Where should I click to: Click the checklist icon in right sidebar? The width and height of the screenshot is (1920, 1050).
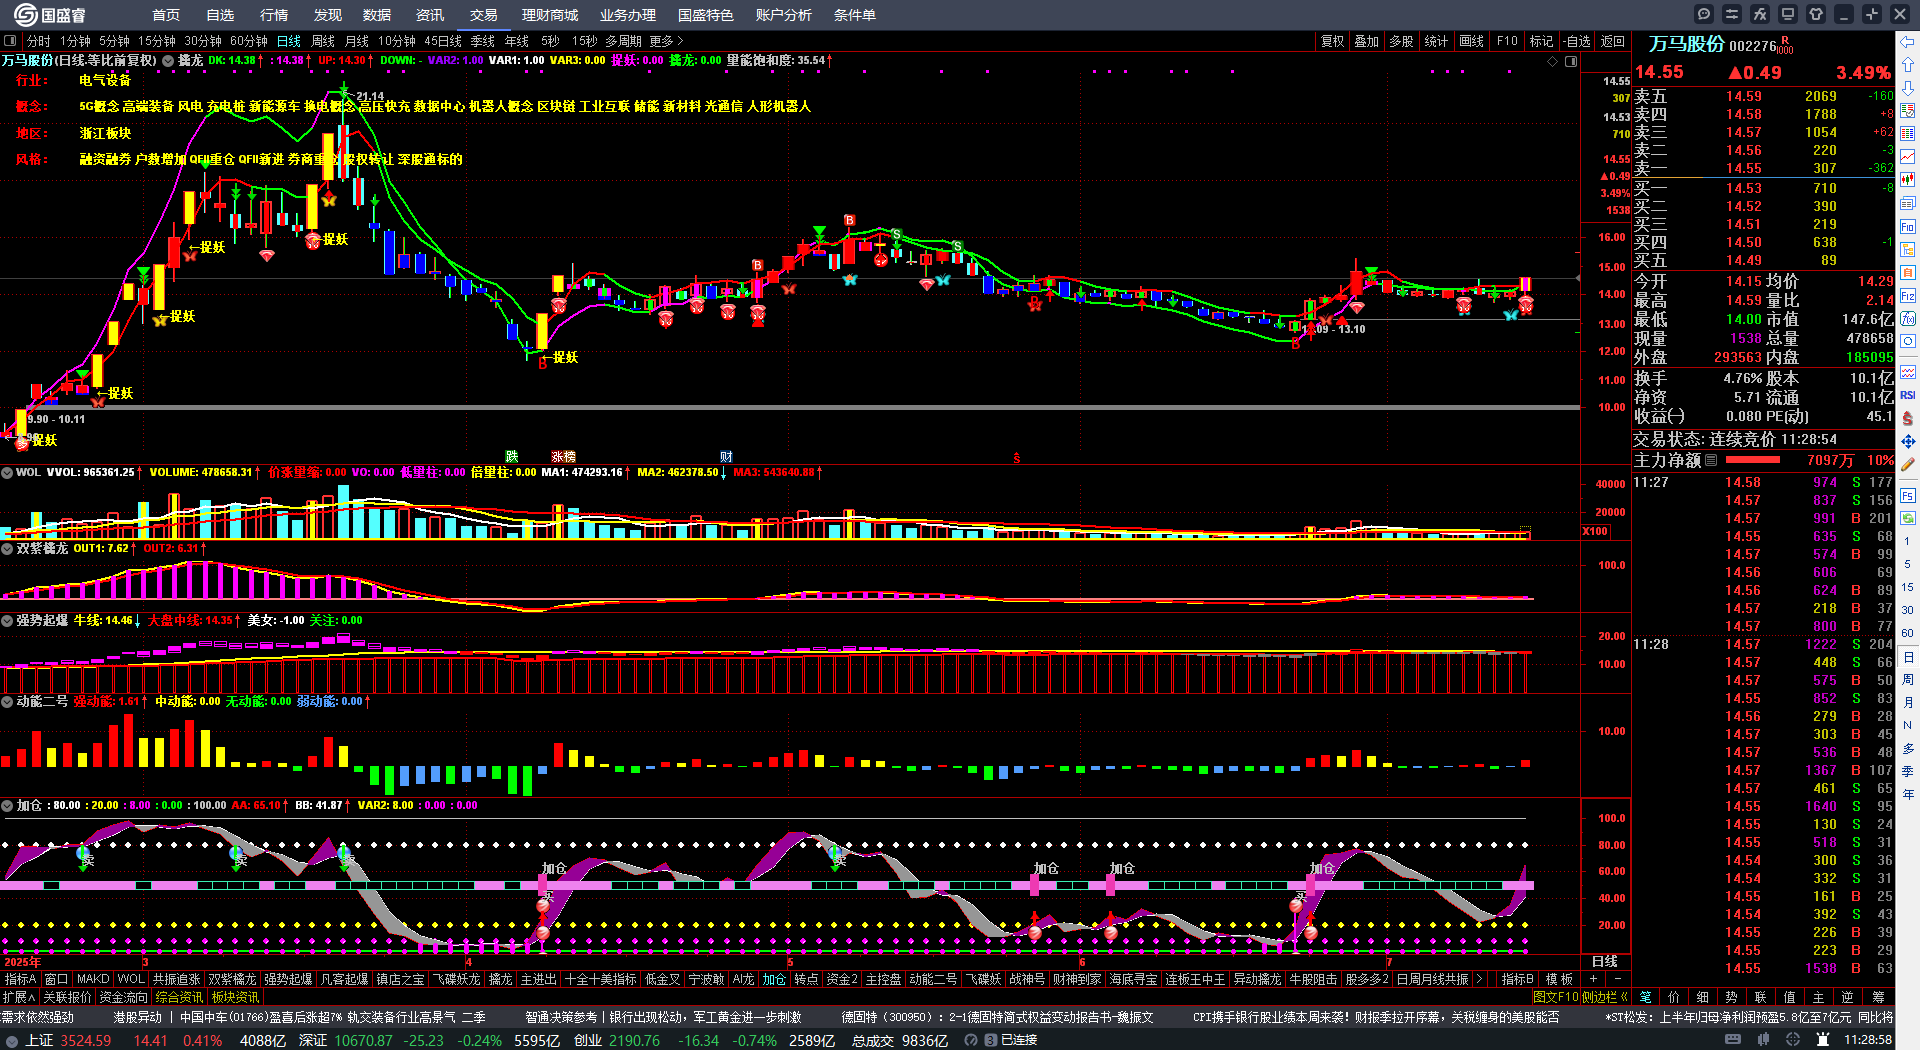click(x=1908, y=110)
